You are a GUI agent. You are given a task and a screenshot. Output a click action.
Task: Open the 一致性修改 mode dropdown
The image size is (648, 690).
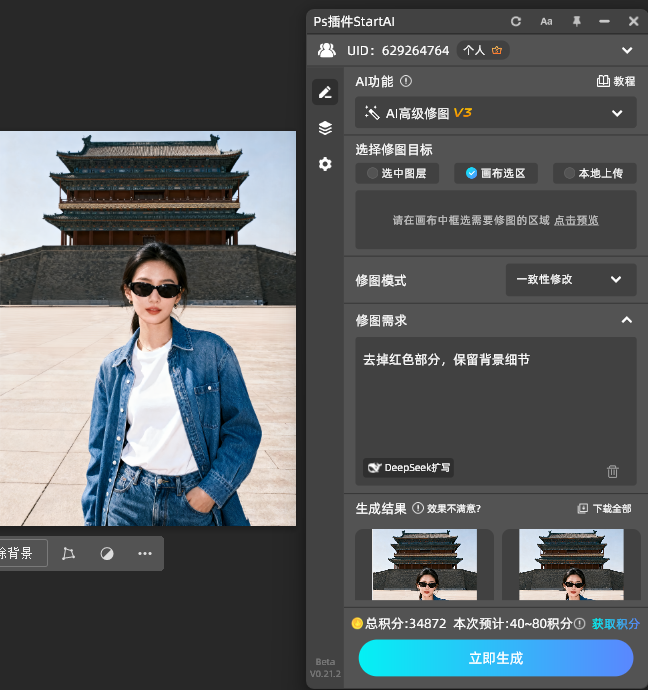(570, 280)
